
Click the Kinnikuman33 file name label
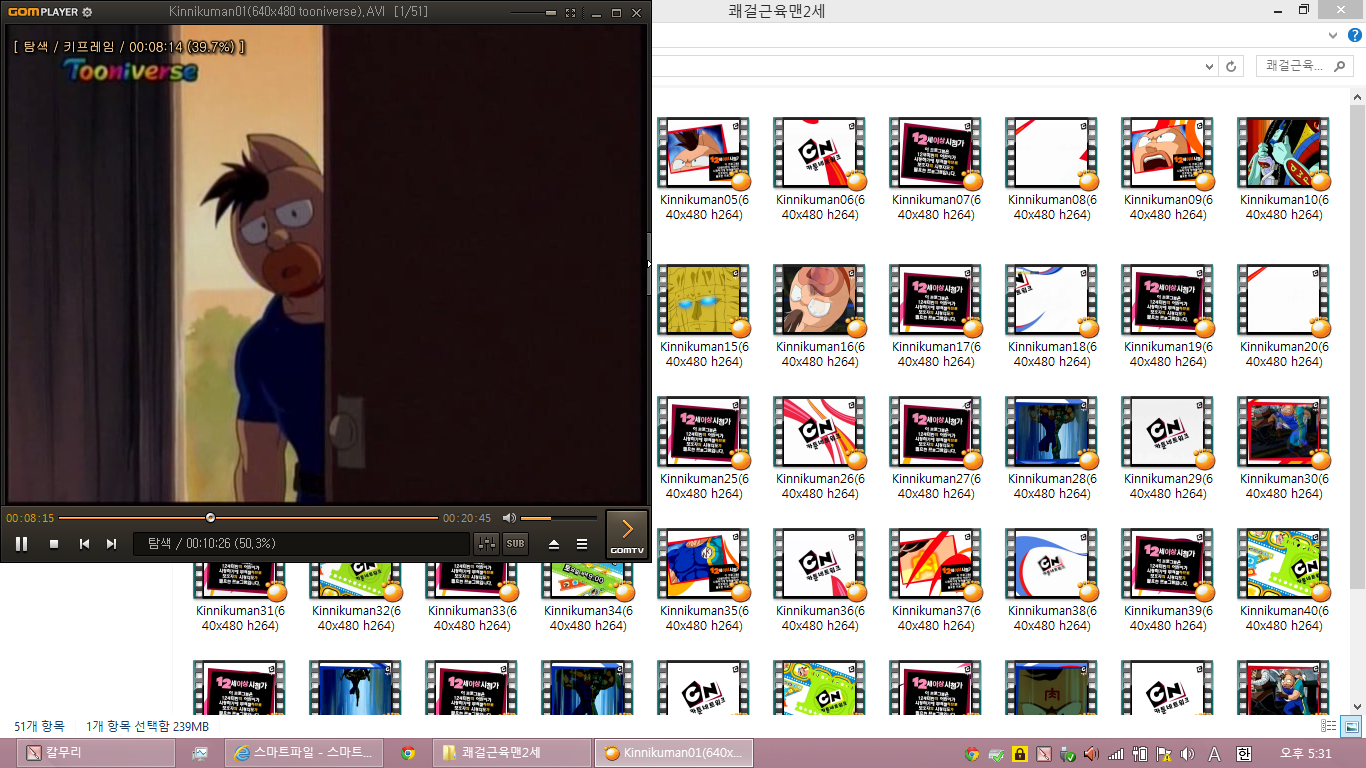coord(471,618)
